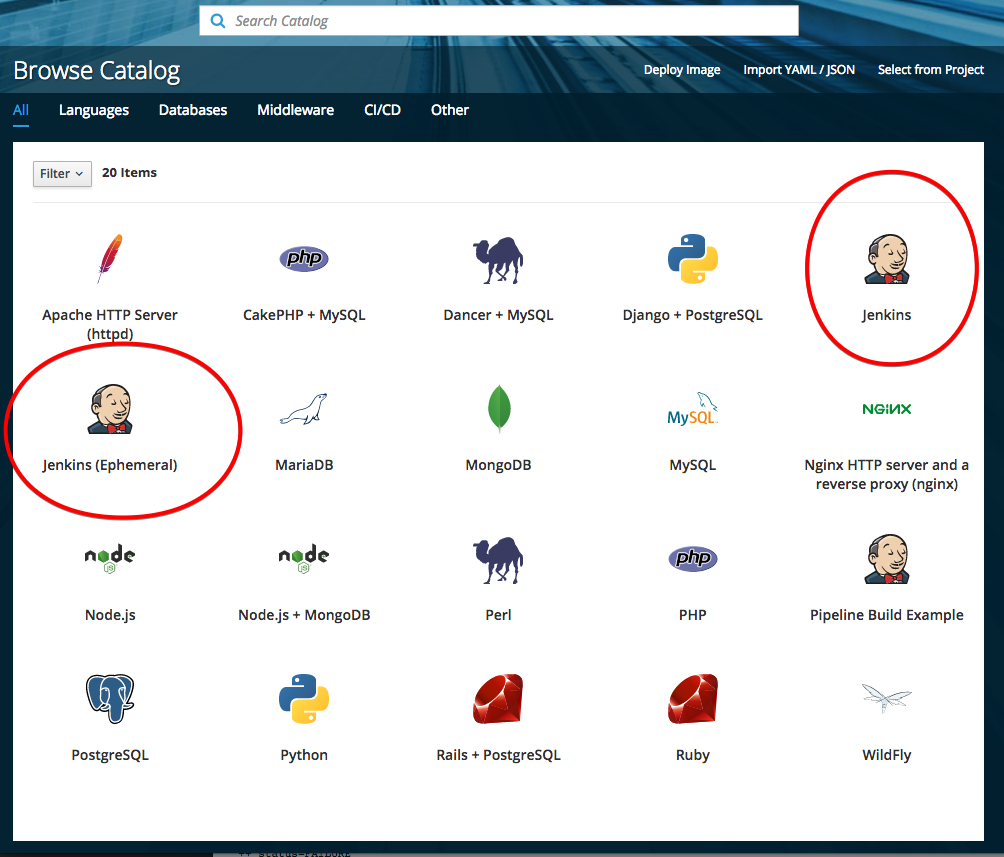Click the Django + PostgreSQL label
Screen dimensions: 1004x857
[693, 315]
